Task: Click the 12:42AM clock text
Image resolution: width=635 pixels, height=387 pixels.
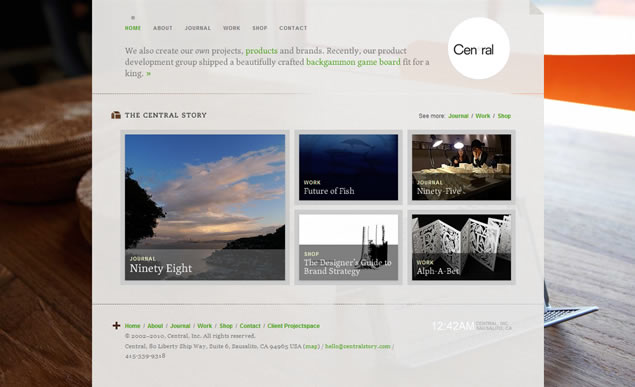Action: pyautogui.click(x=453, y=326)
